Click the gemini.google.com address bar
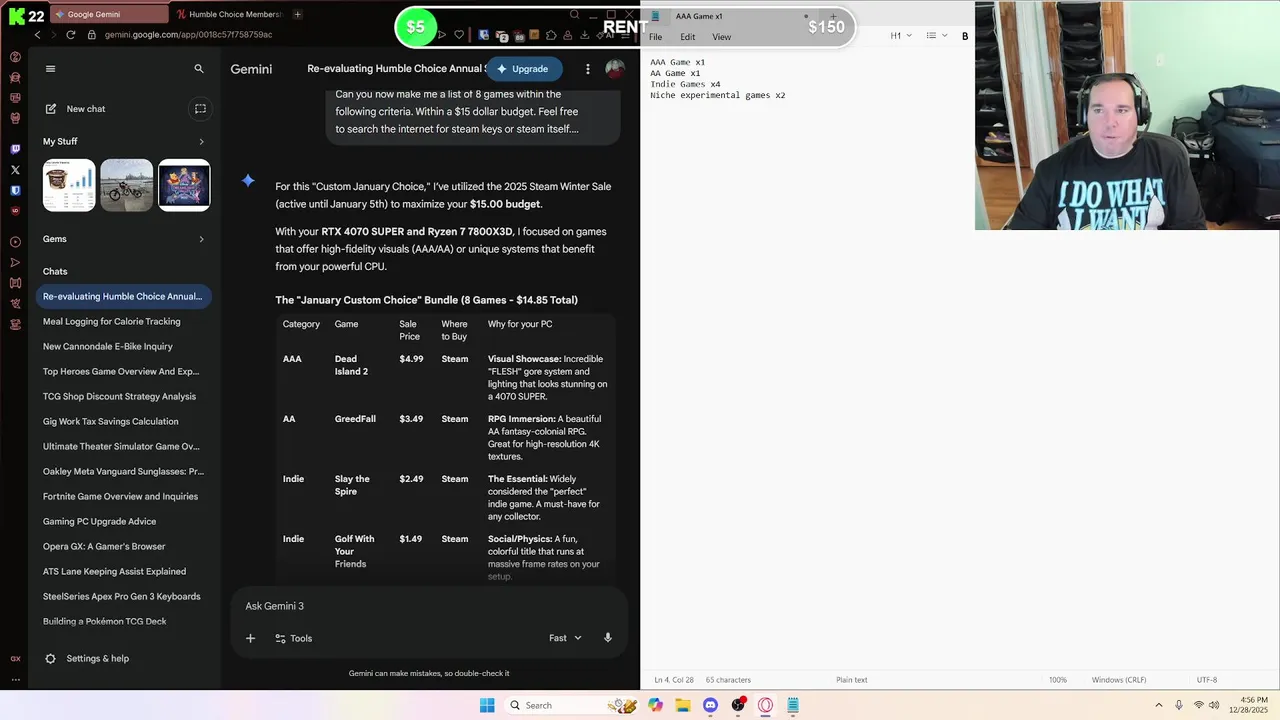The image size is (1280, 720). [188, 34]
